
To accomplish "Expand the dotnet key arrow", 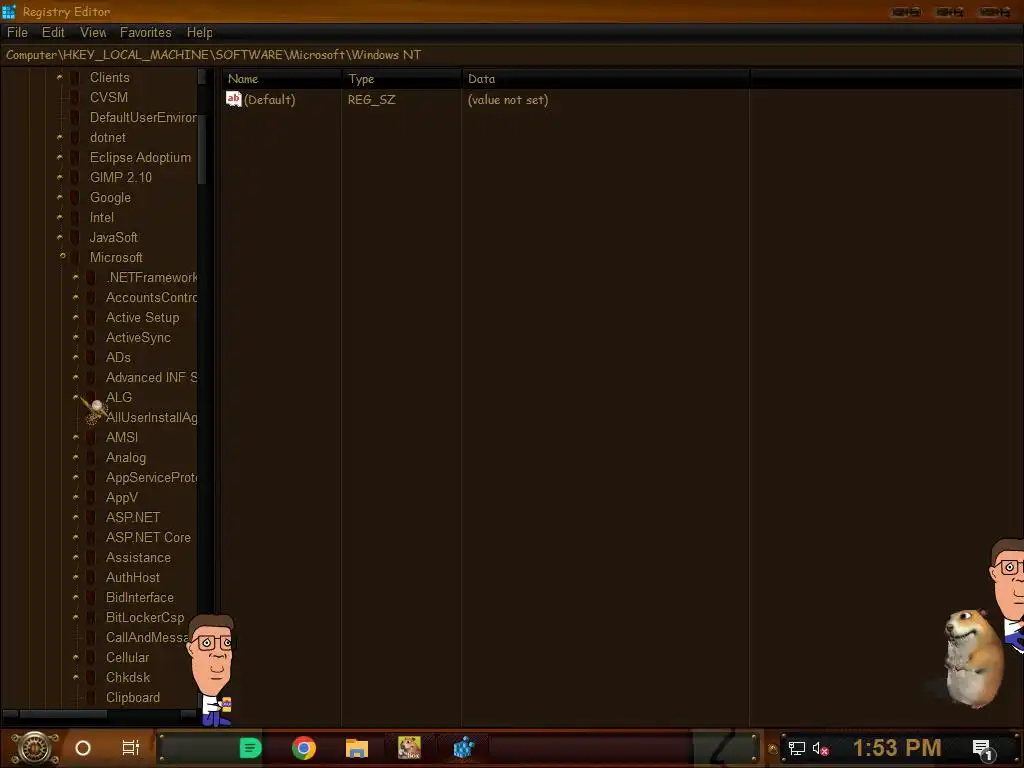I will 59,137.
